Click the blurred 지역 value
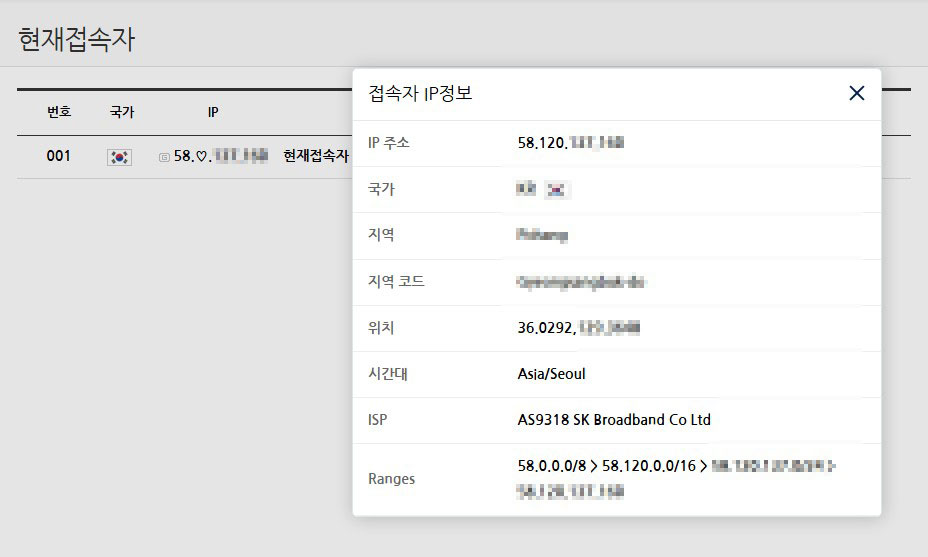This screenshot has width=928, height=557. pos(543,235)
